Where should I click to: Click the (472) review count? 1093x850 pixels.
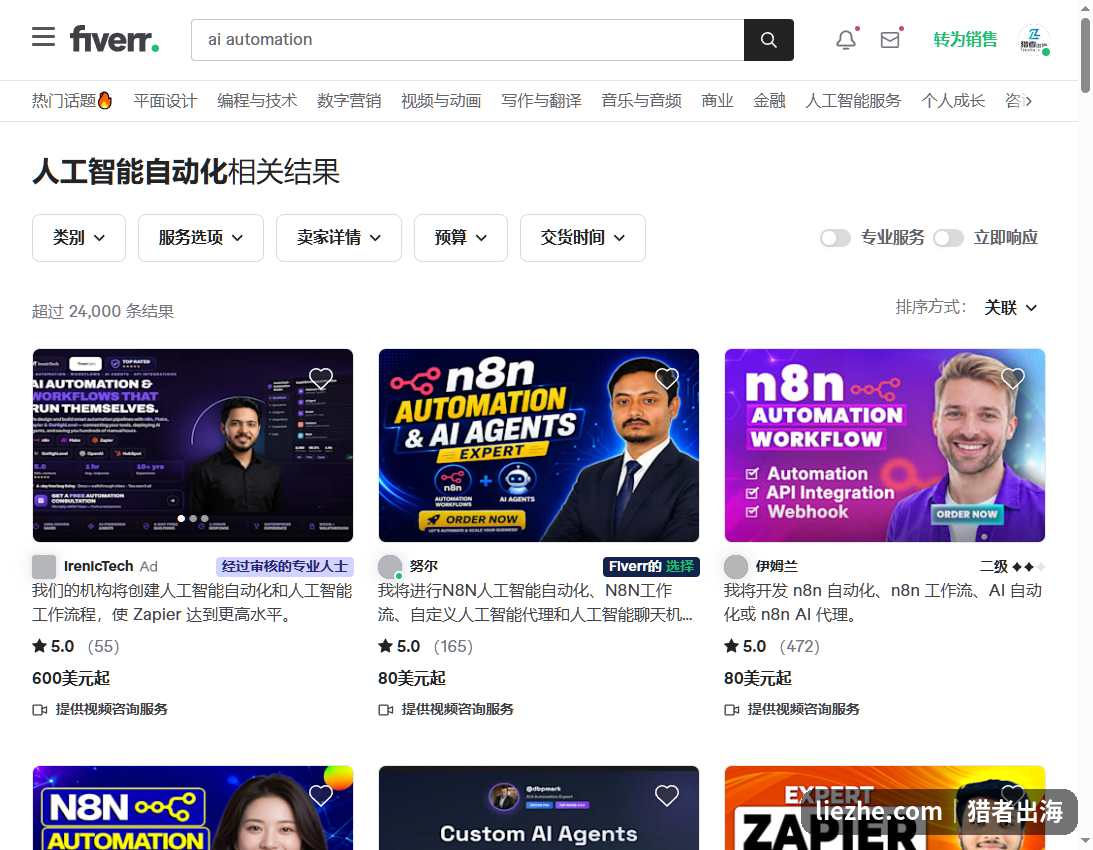click(x=800, y=646)
